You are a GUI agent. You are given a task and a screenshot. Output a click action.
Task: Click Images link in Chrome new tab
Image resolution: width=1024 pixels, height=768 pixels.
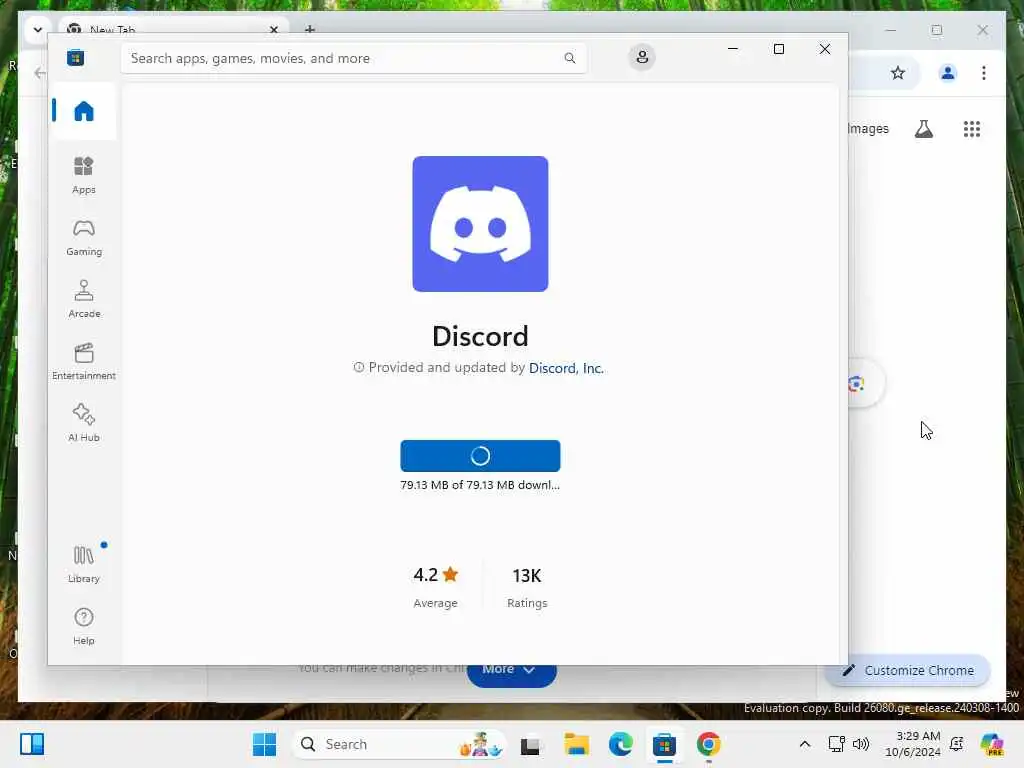coord(869,129)
